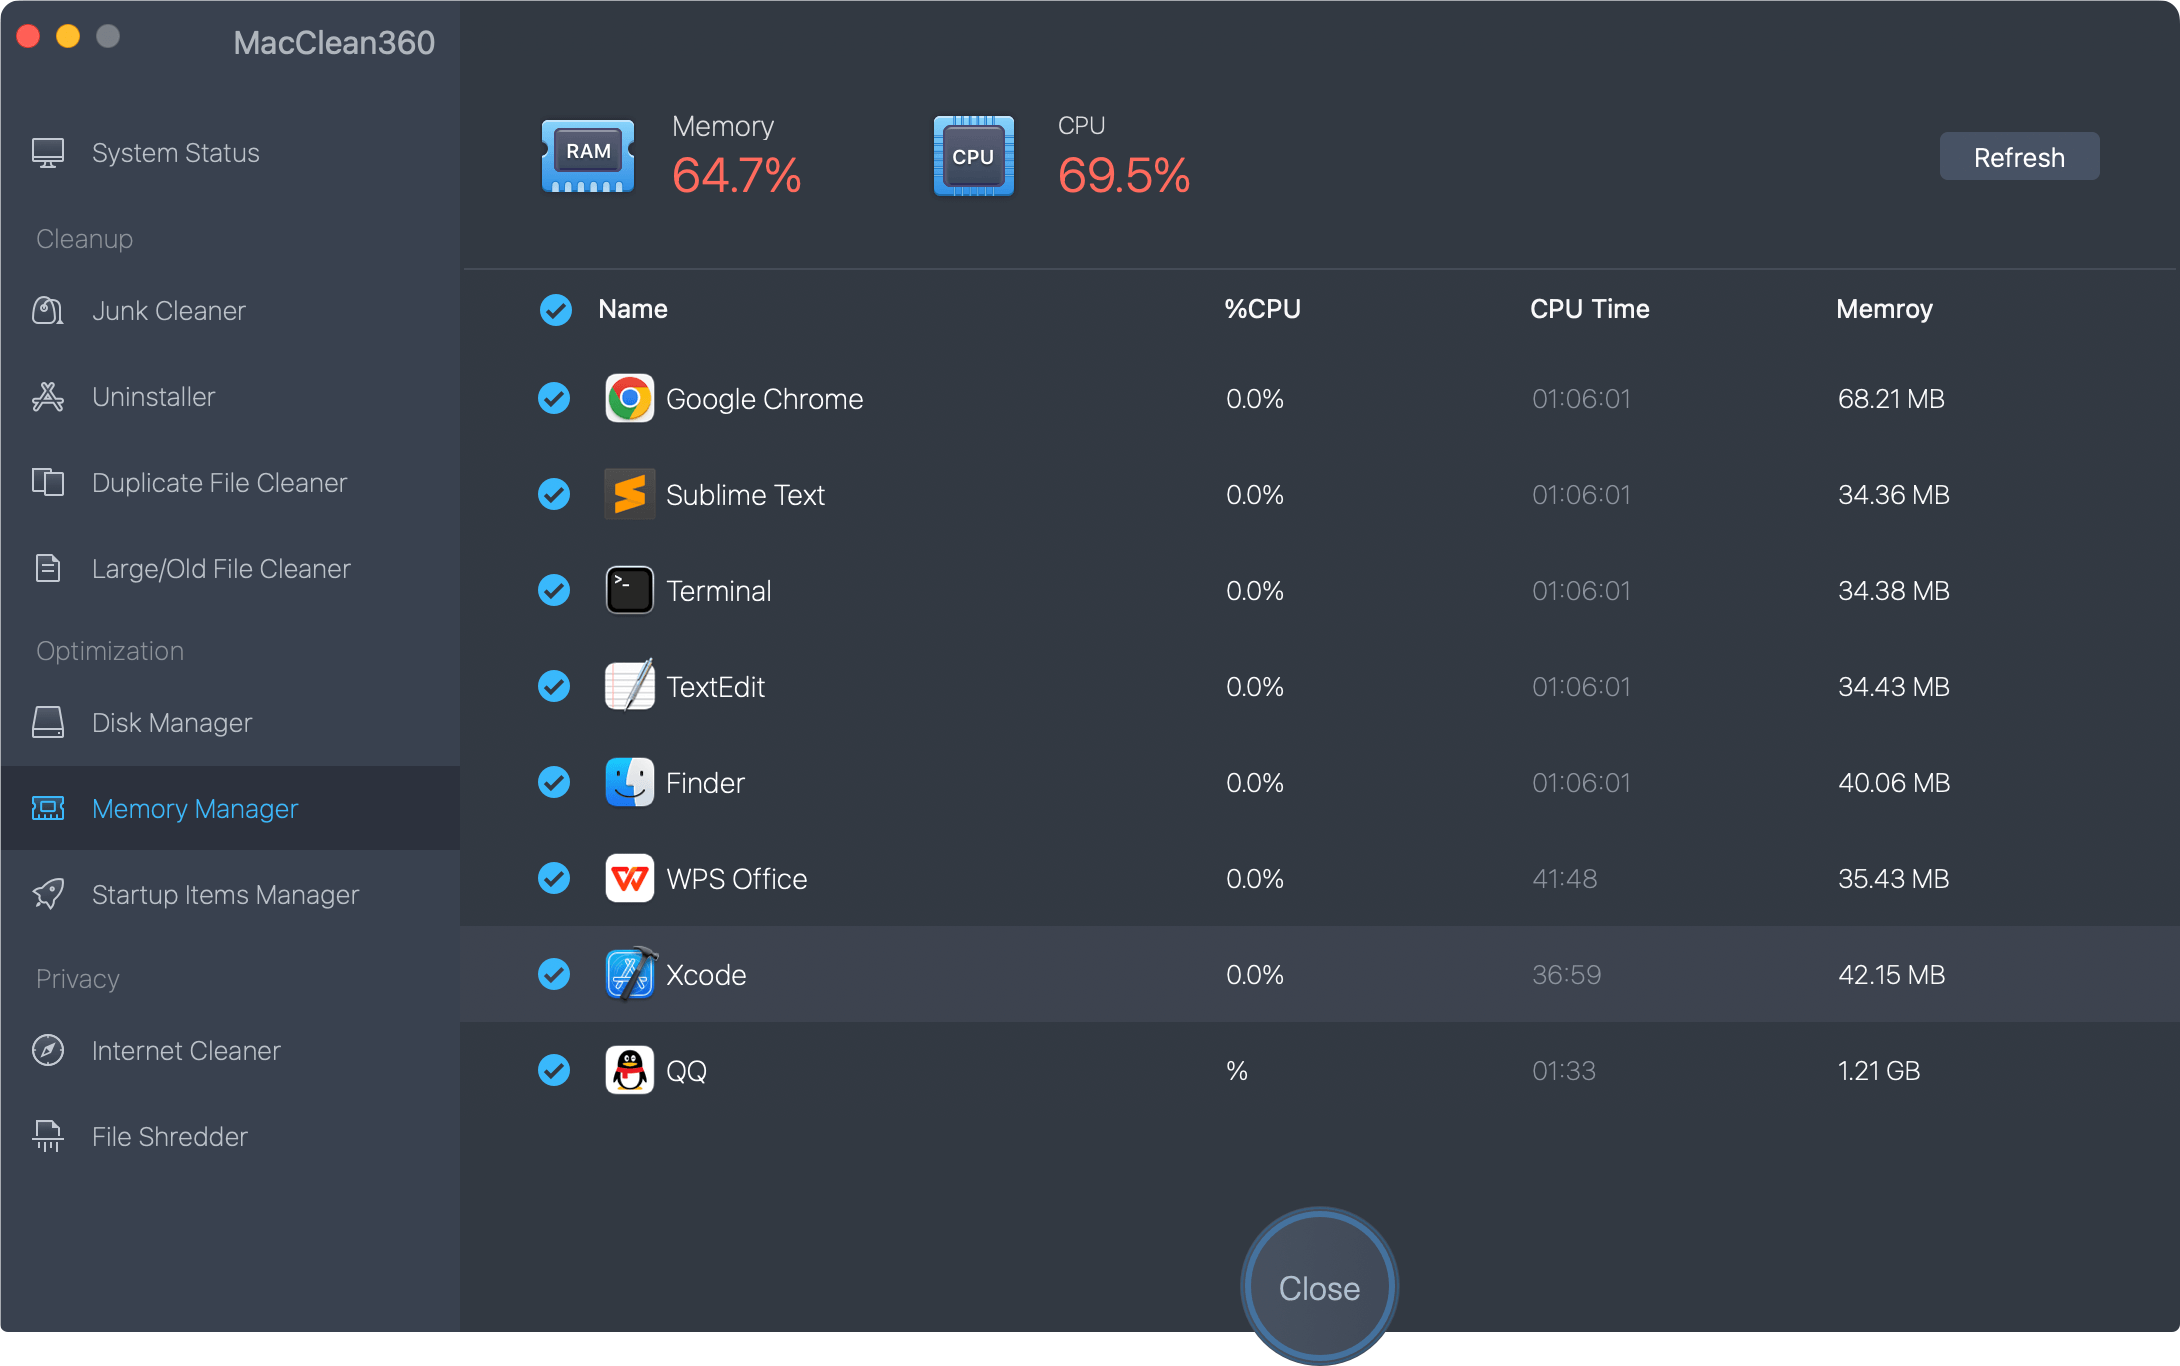2180x1366 pixels.
Task: Open the Startup Items Manager
Action: 224,894
